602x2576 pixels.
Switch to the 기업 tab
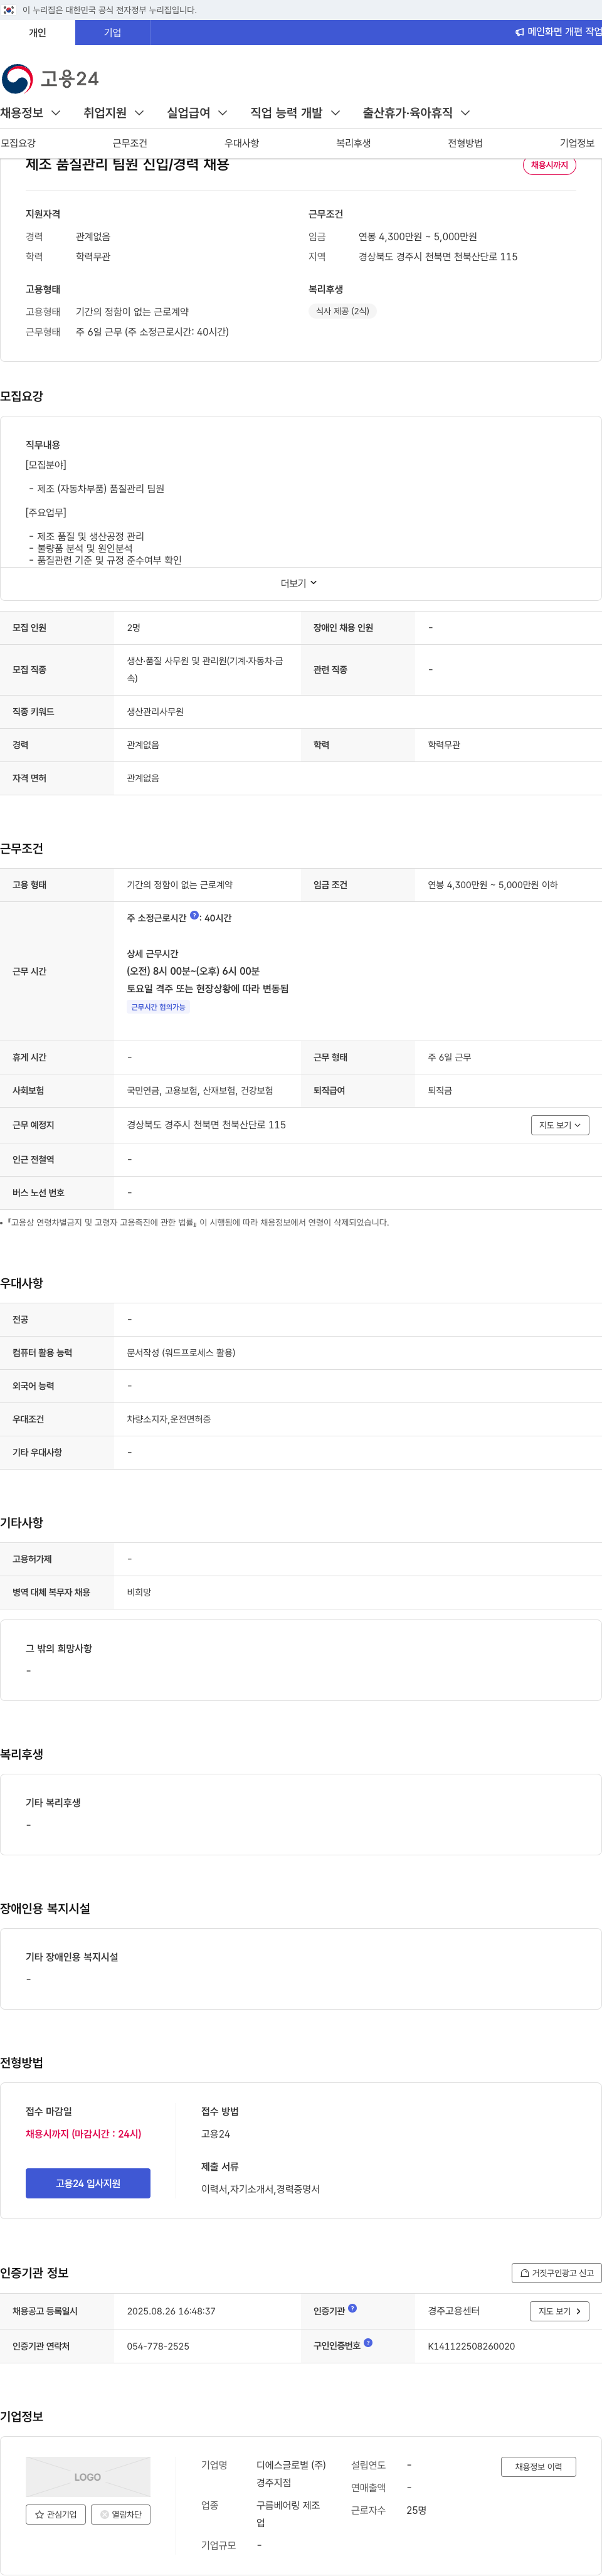coord(112,32)
